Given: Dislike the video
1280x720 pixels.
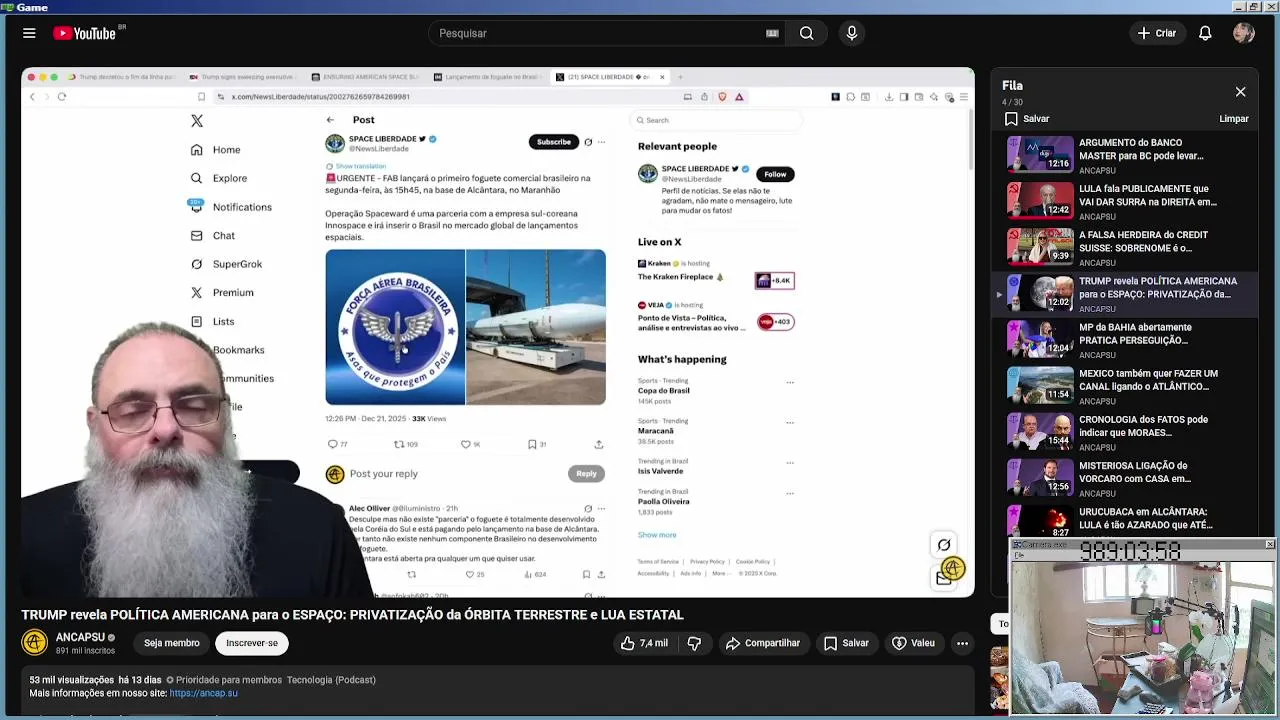Looking at the screenshot, I should pyautogui.click(x=694, y=643).
